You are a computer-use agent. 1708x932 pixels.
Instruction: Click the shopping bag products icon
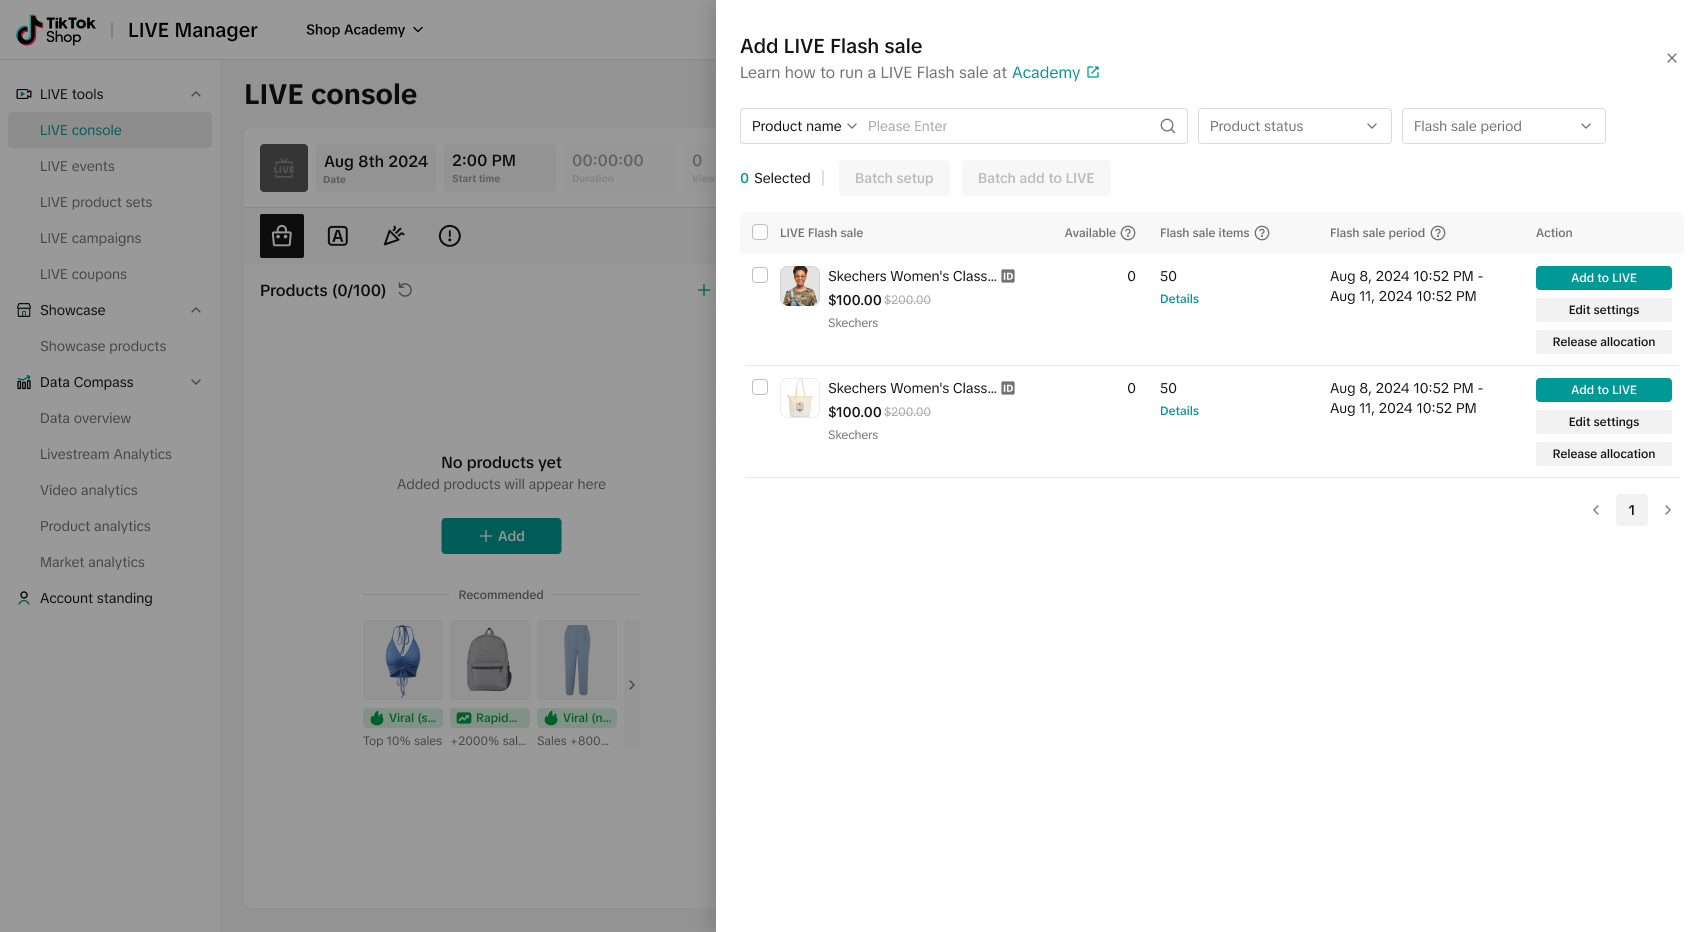(x=282, y=236)
